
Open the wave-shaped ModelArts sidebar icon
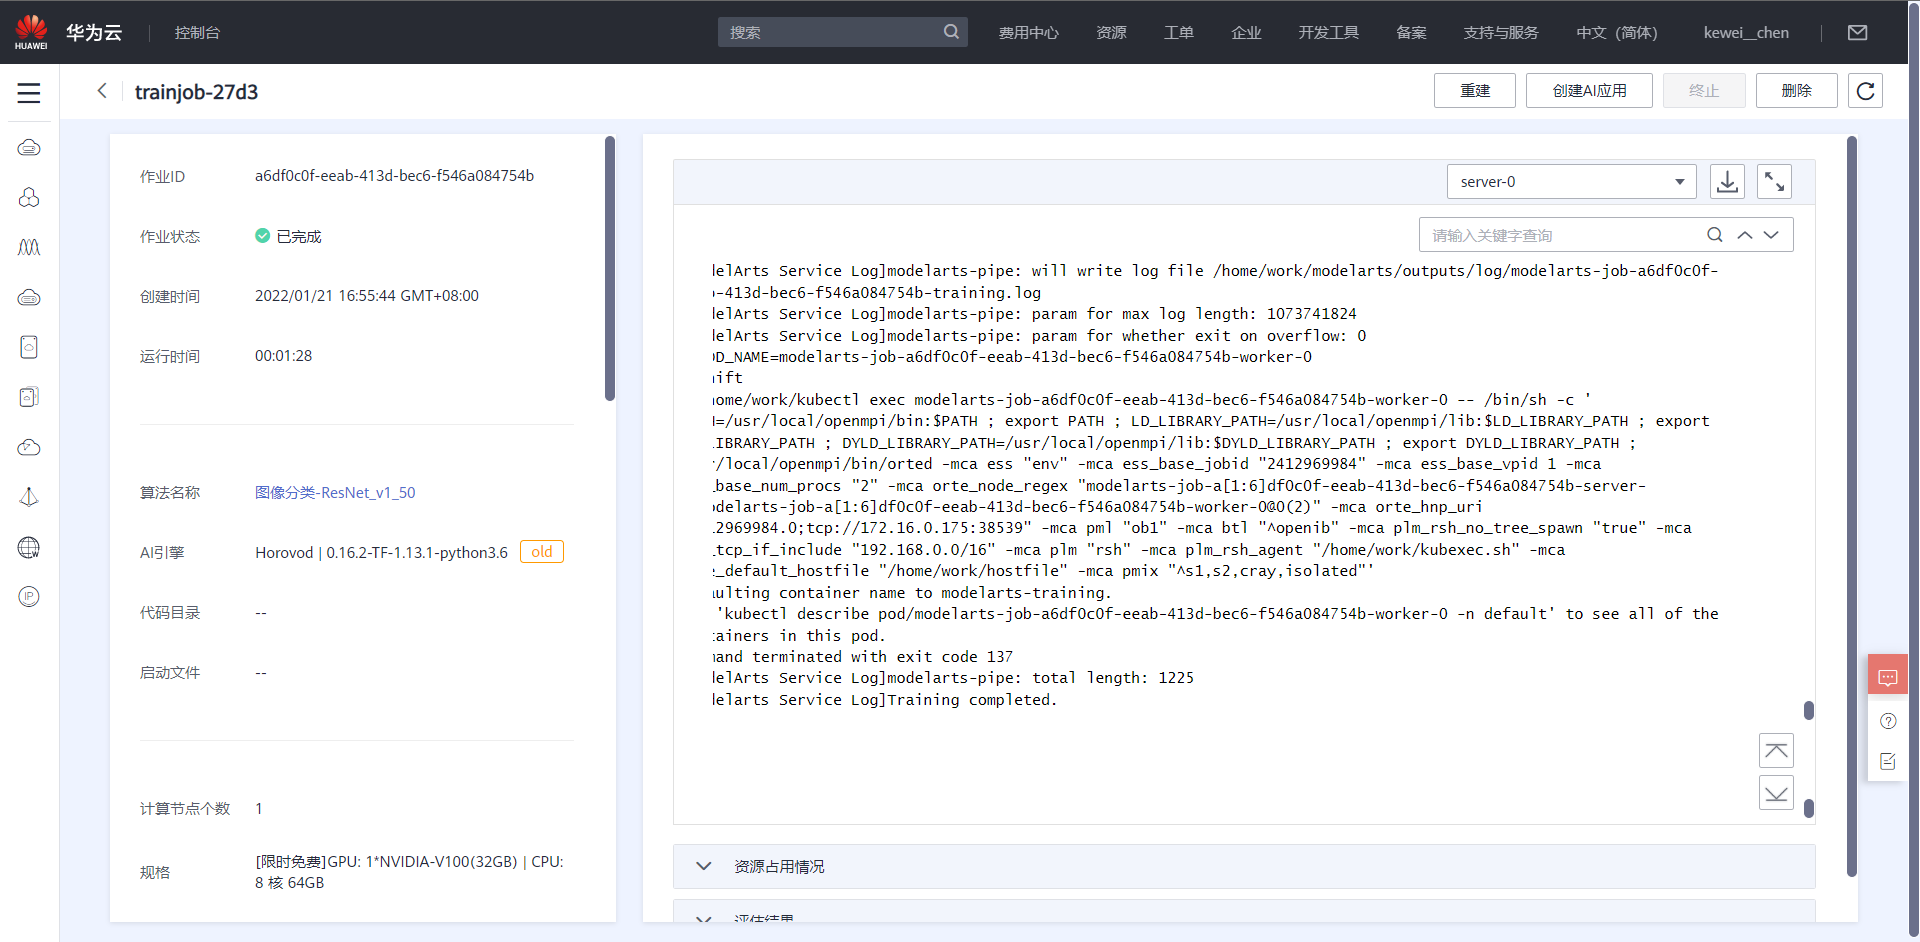click(29, 247)
